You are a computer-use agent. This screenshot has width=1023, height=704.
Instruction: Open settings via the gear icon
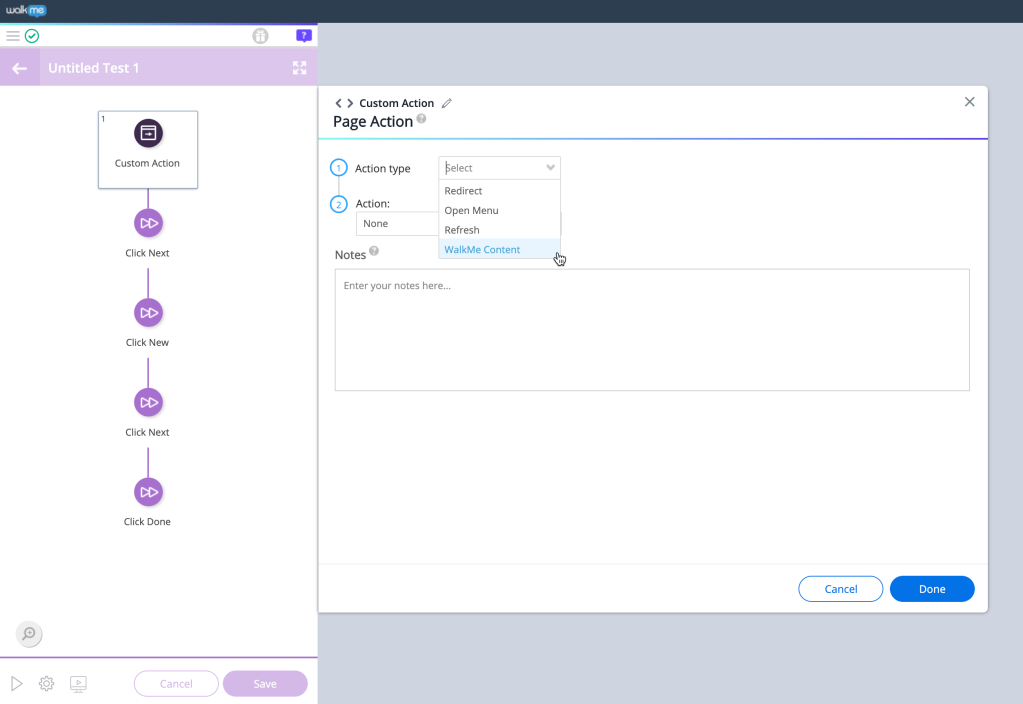click(46, 684)
